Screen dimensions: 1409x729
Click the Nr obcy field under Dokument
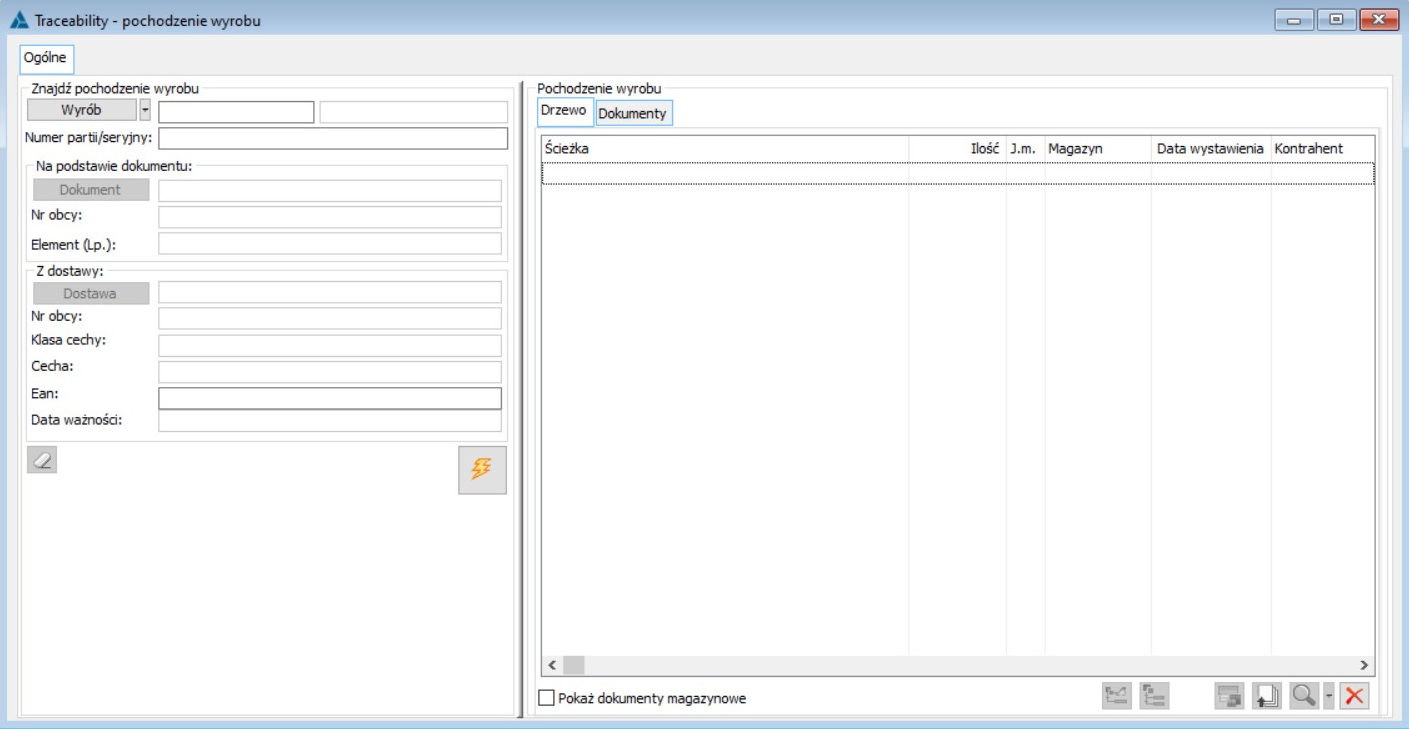[x=330, y=217]
